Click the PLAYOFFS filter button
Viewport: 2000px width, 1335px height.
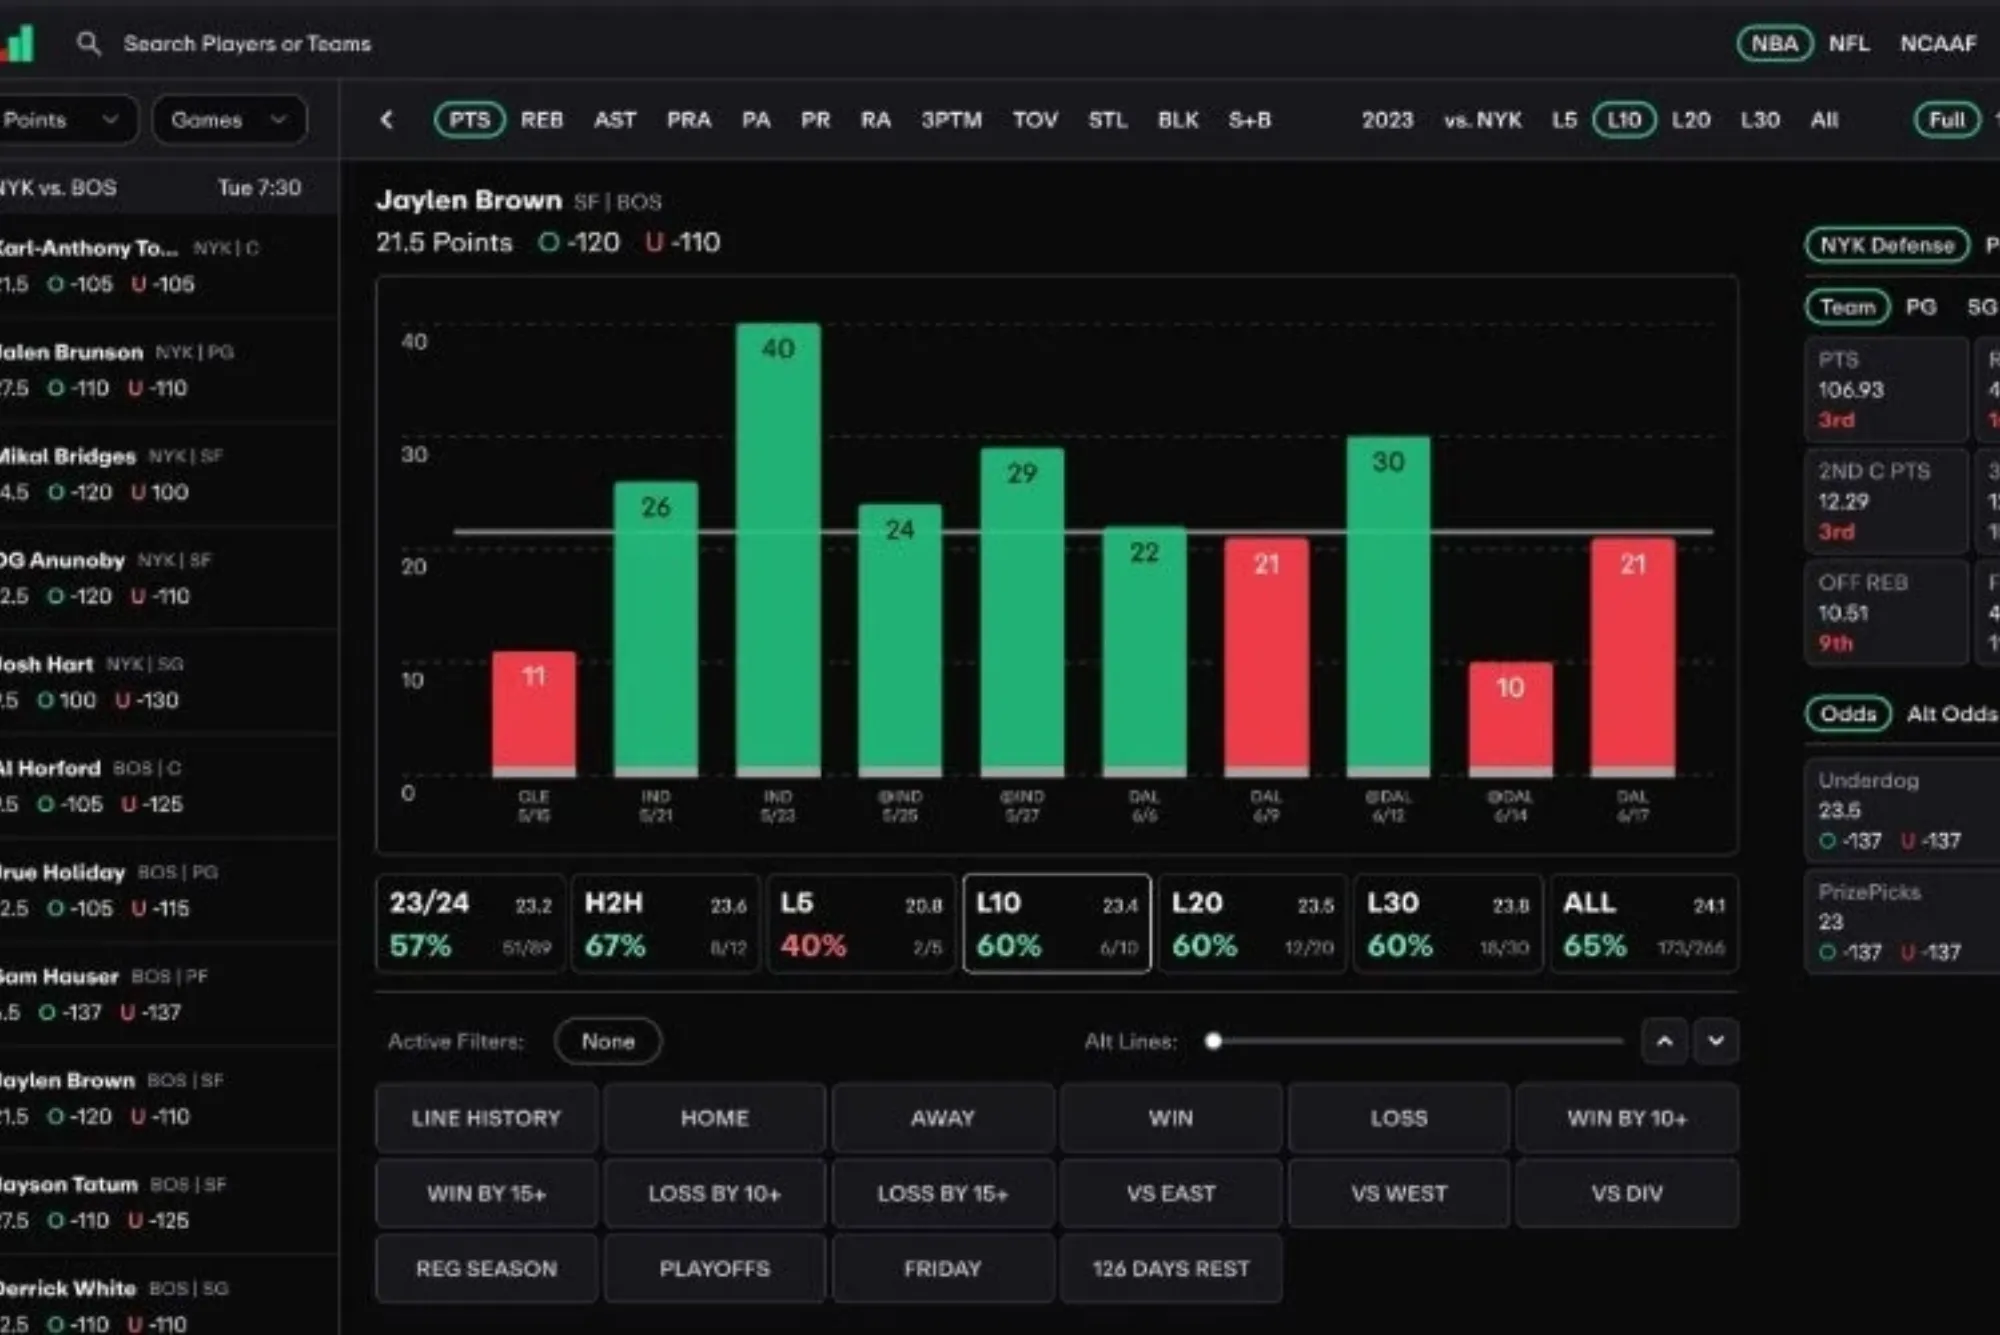tap(714, 1268)
